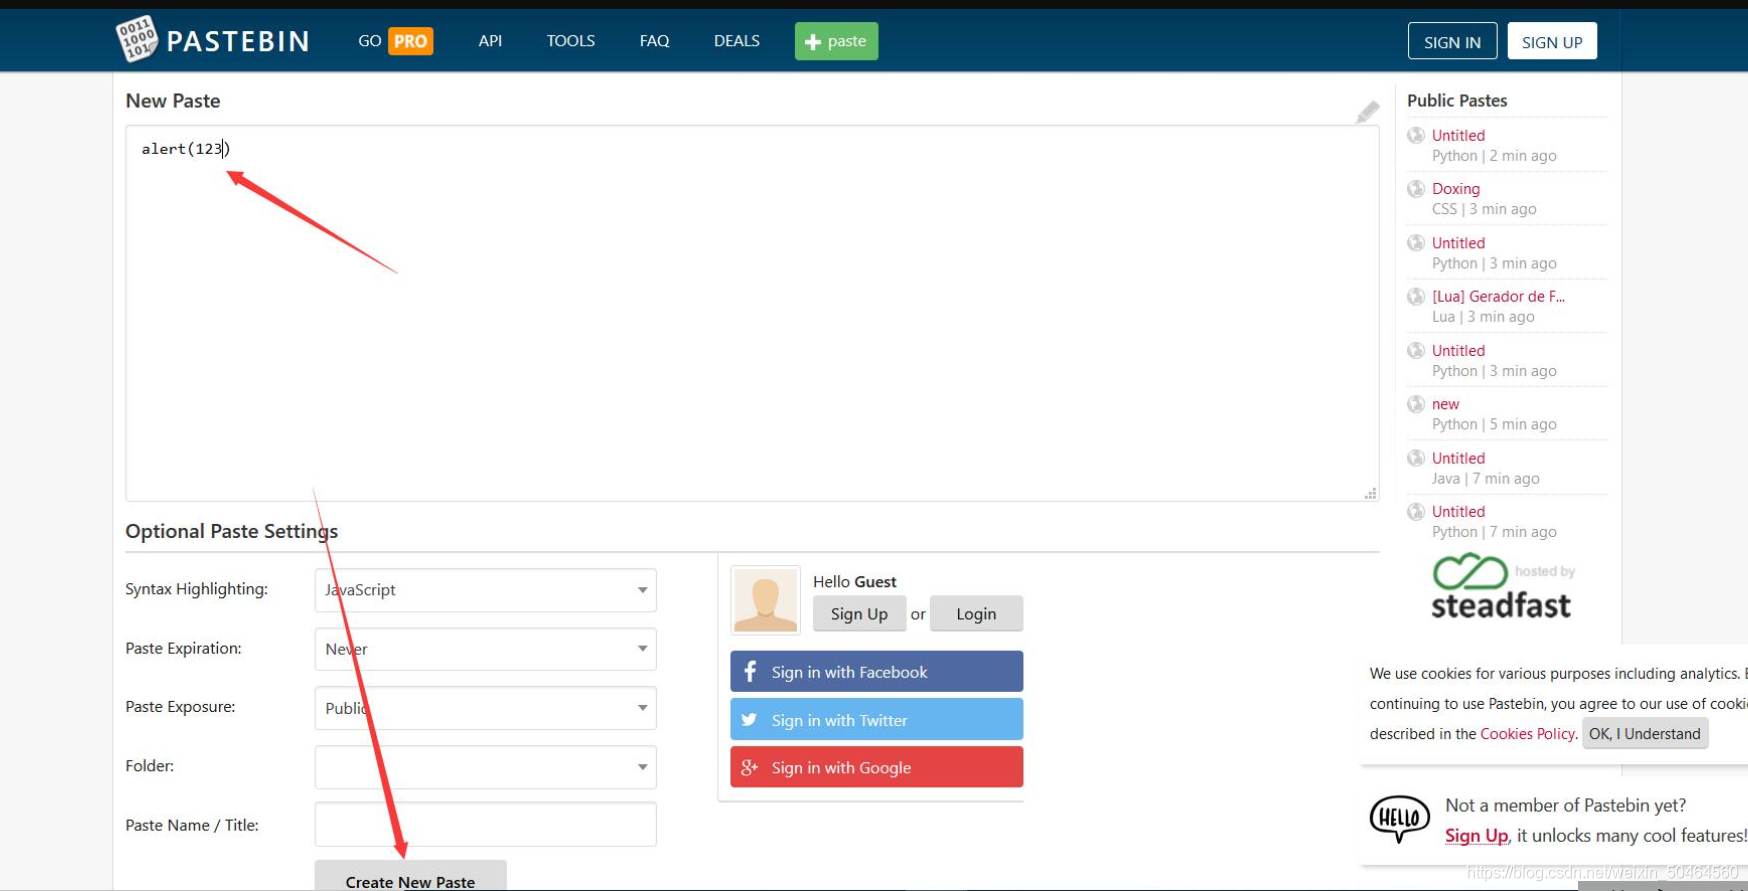Click the 'New Paste' heading

pos(173,100)
